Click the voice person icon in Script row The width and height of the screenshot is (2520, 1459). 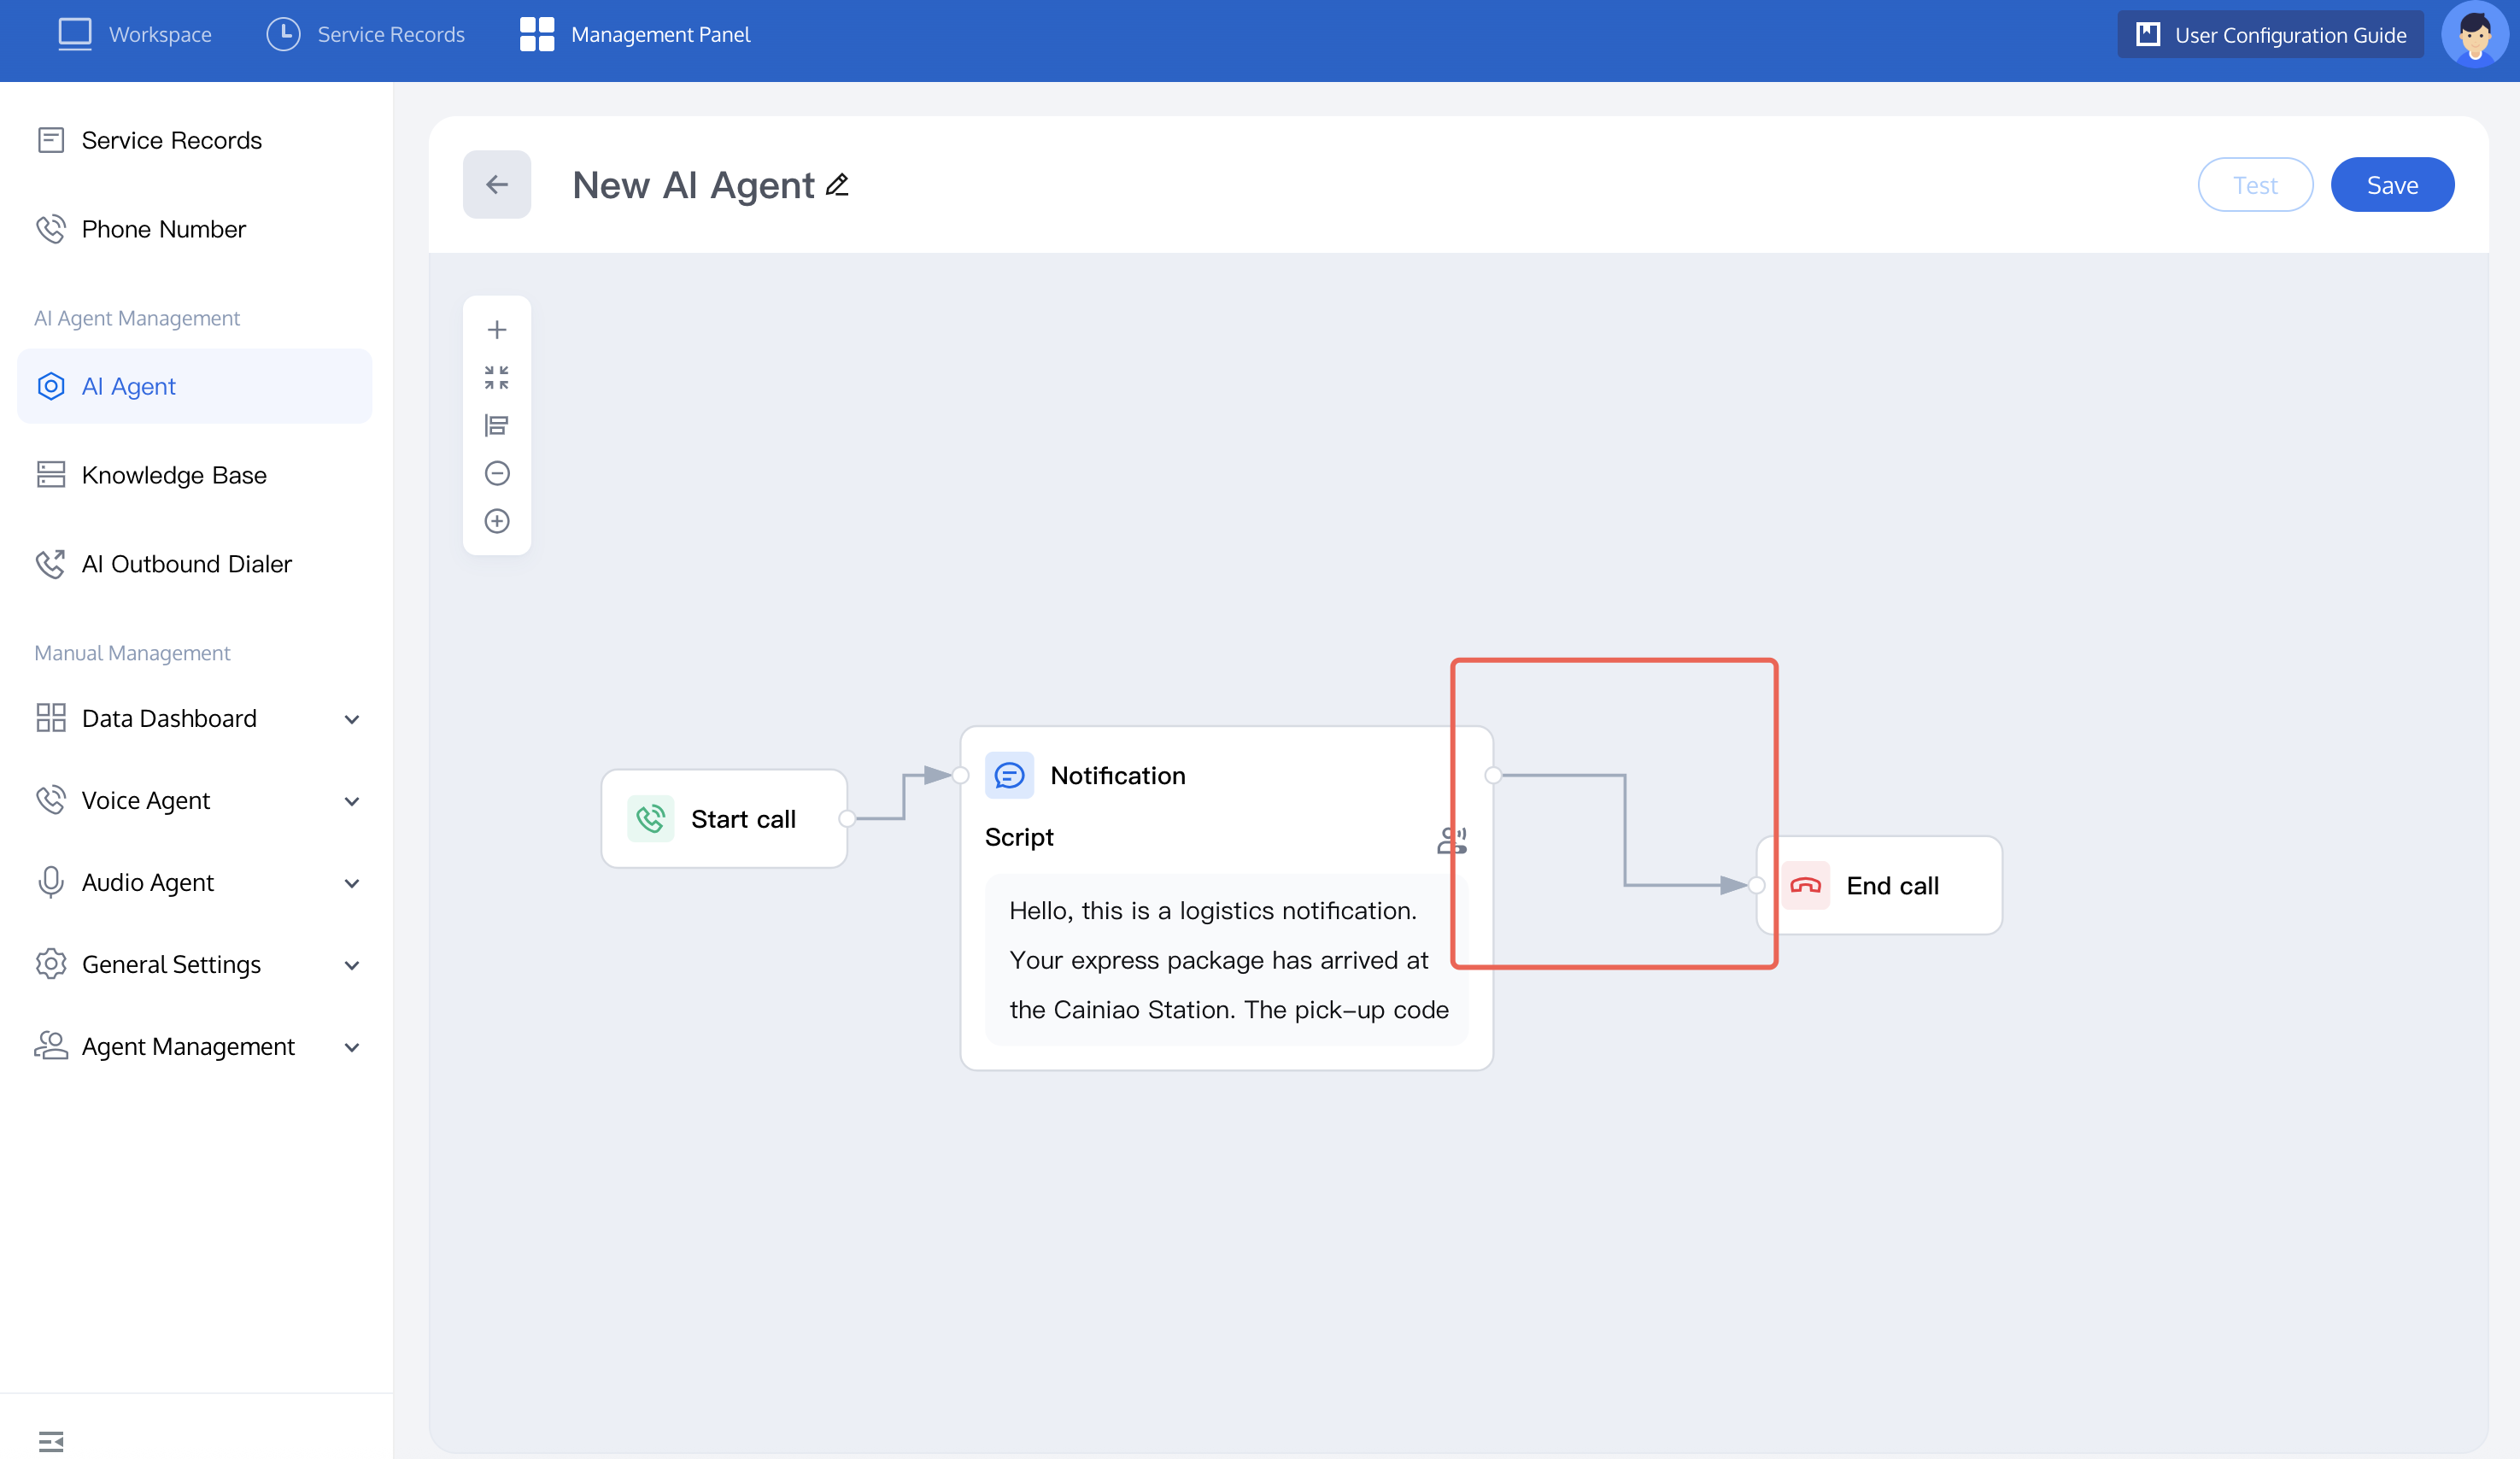[1451, 840]
